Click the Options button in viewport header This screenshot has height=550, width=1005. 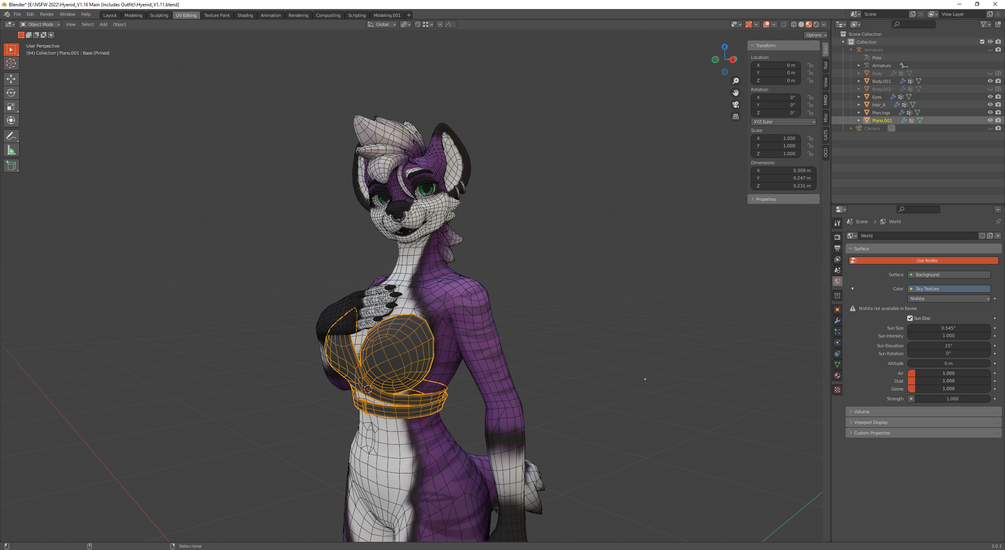click(x=814, y=35)
